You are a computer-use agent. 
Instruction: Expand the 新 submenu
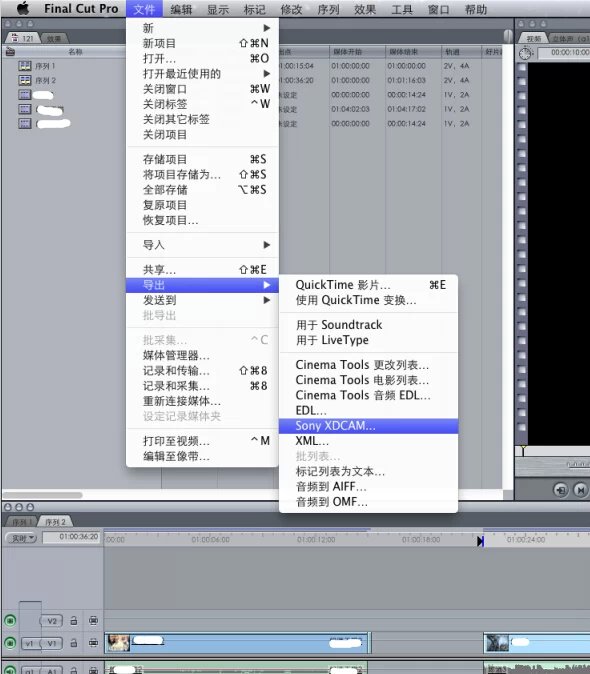[x=202, y=28]
